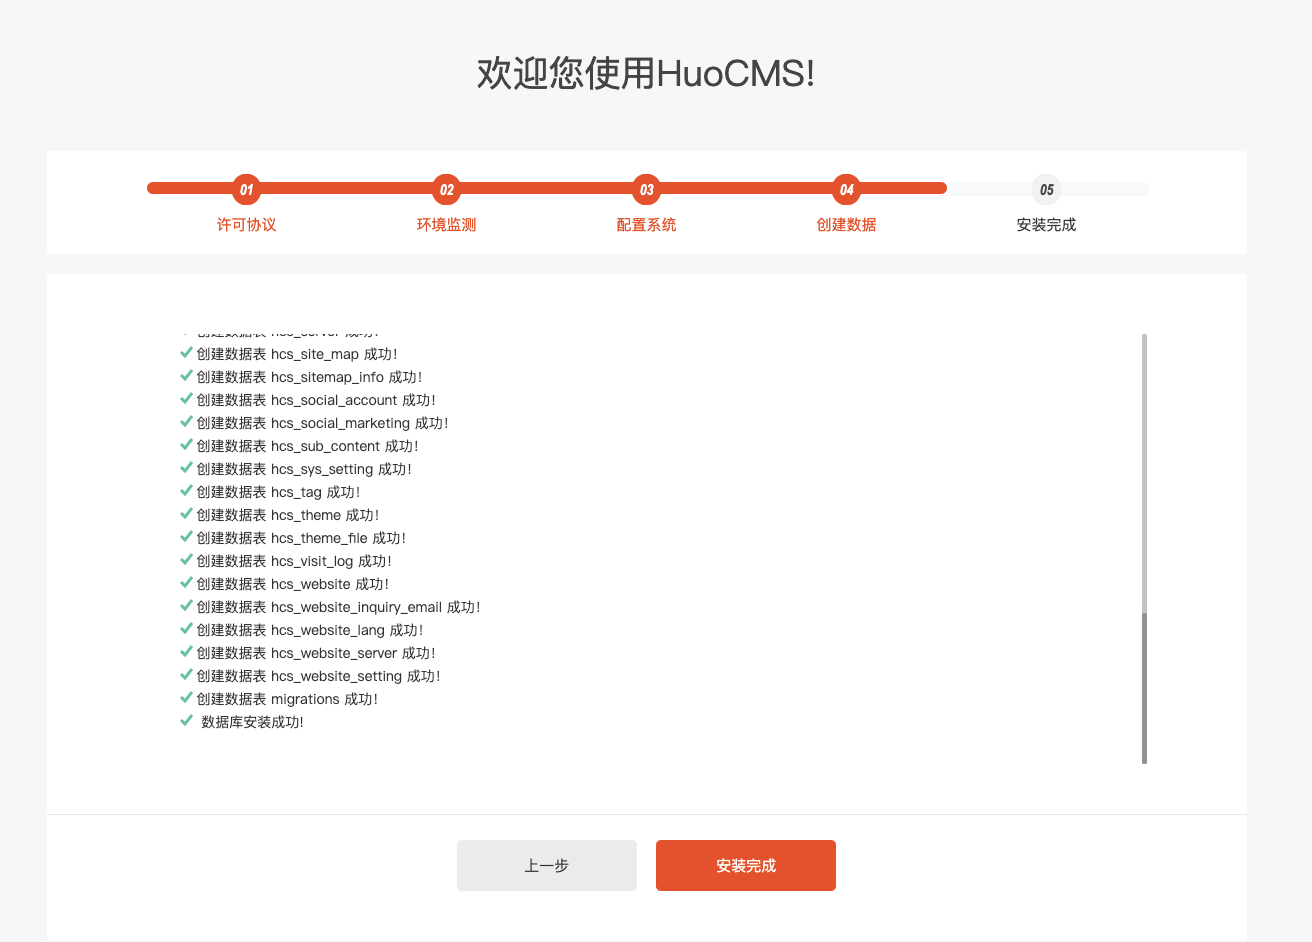Select step 01 circle in progress bar
Viewport: 1312px width, 942px height.
pyautogui.click(x=247, y=189)
